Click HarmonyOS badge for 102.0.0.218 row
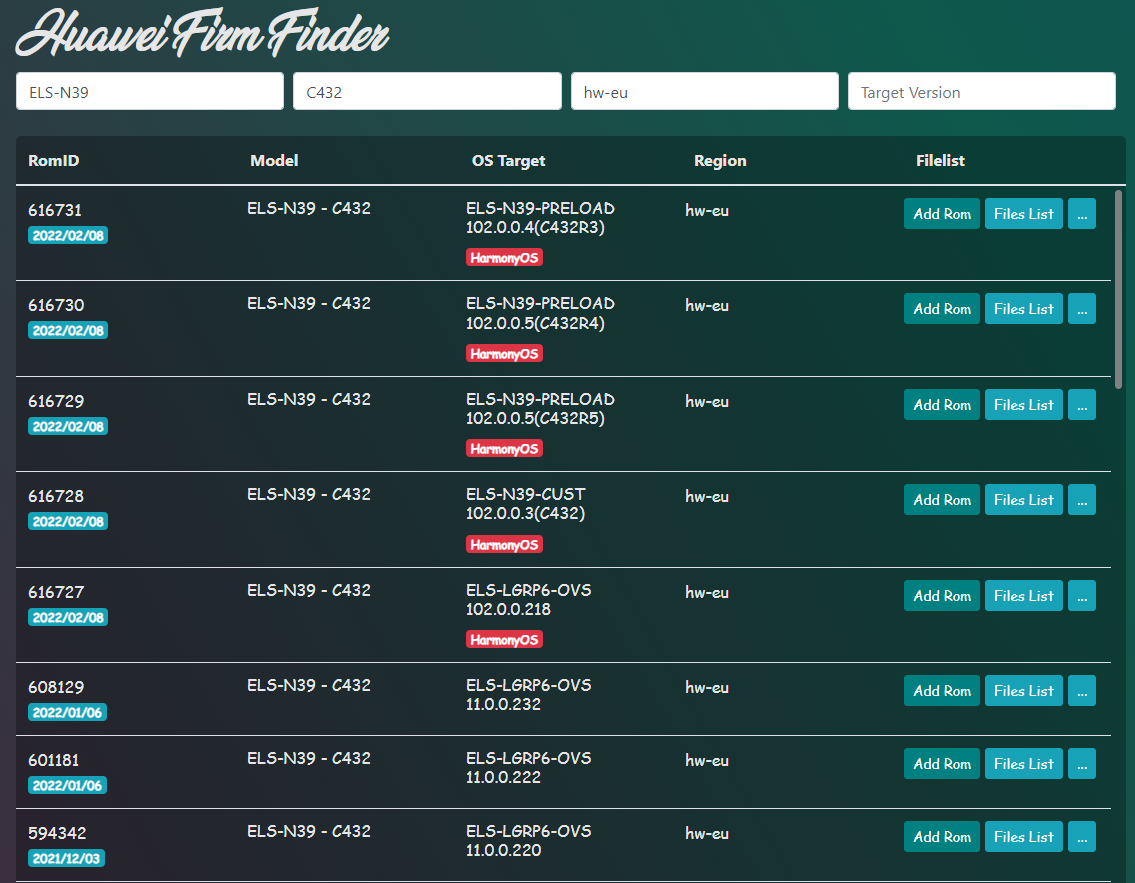 point(505,640)
